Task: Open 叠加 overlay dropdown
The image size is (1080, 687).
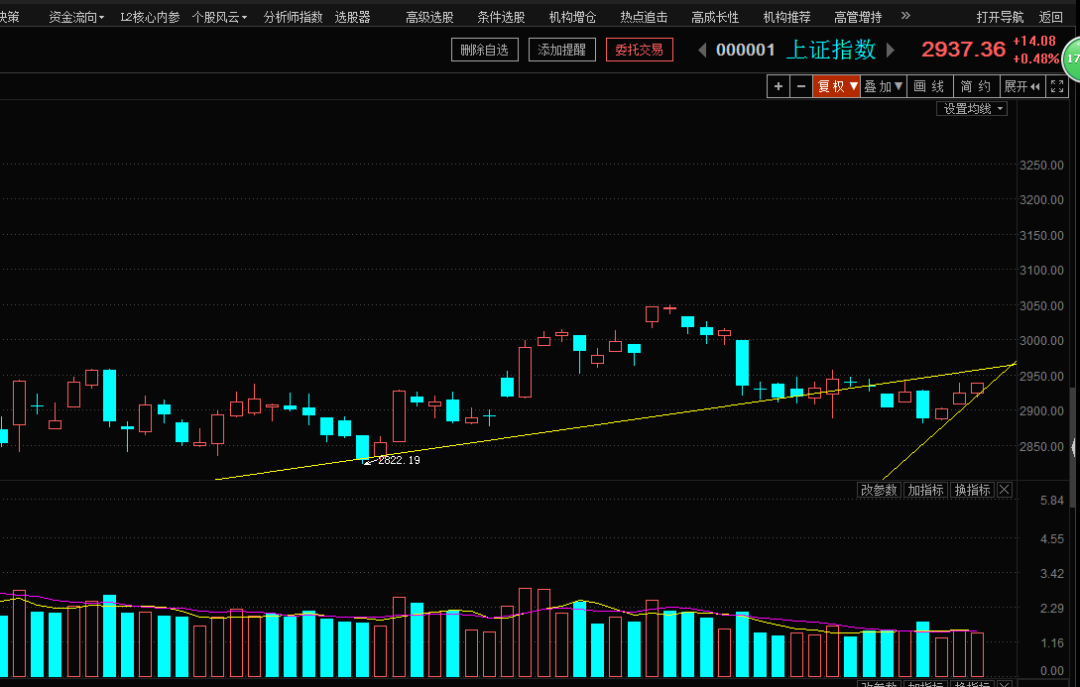Action: 883,86
